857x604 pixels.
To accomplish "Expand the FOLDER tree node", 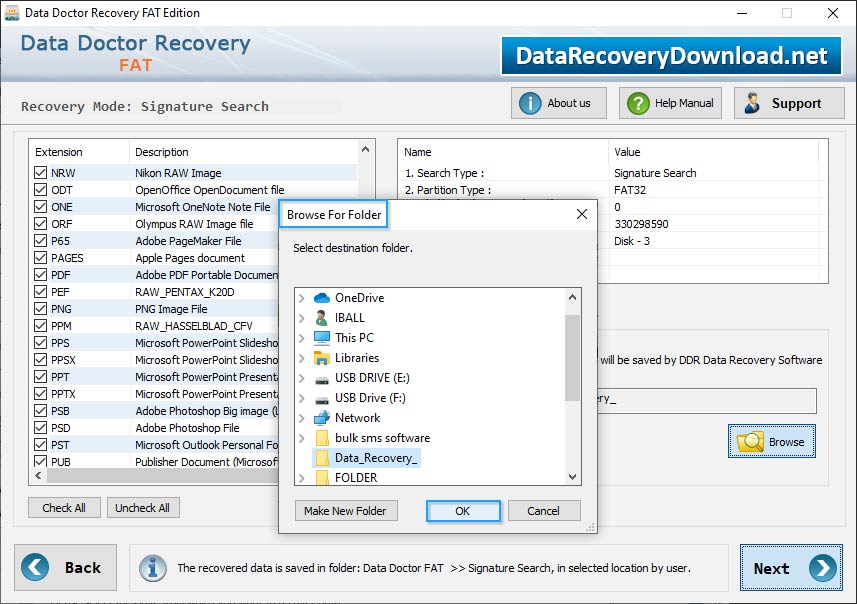I will tap(302, 478).
